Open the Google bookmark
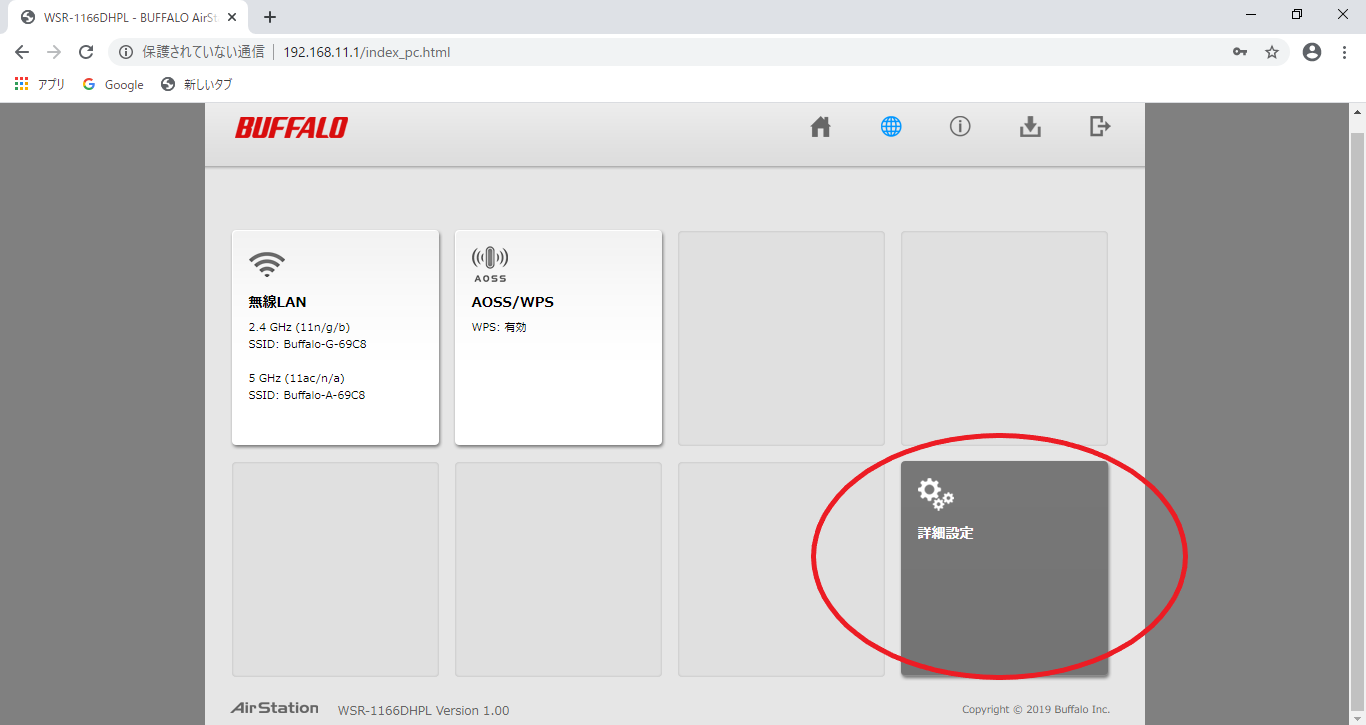The height and width of the screenshot is (725, 1366). 113,85
